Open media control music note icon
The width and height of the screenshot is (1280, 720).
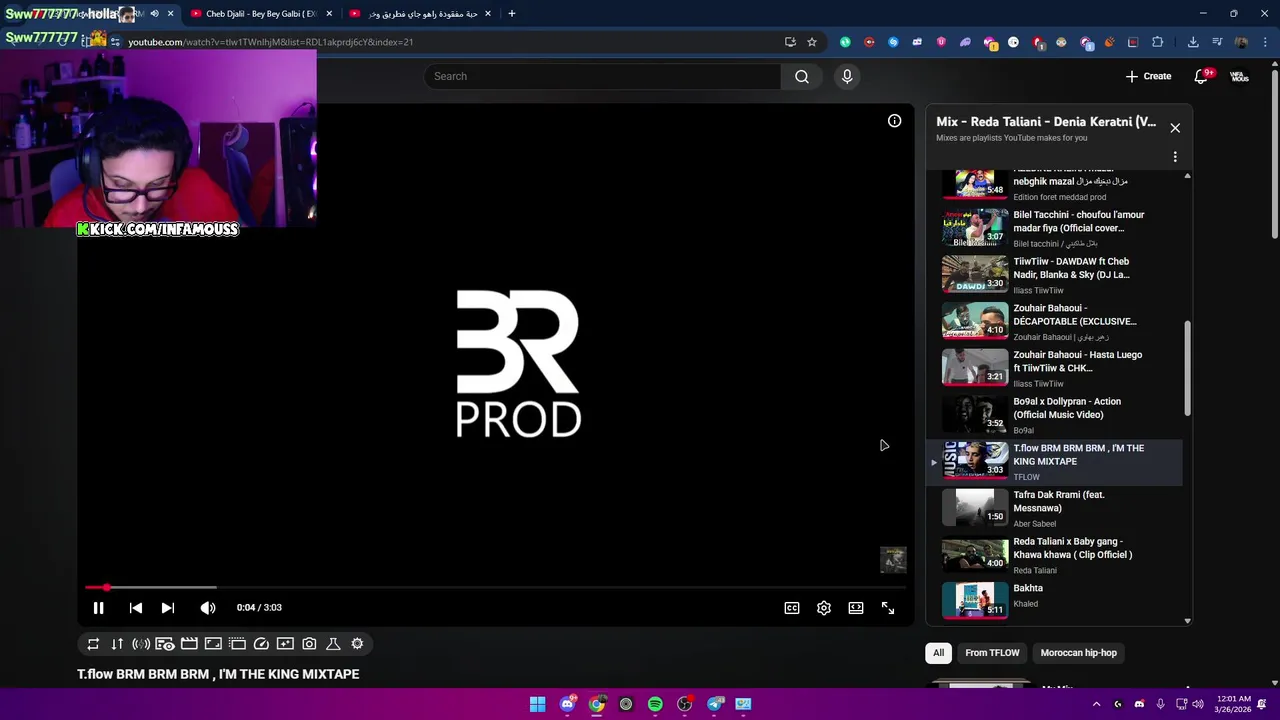click(1217, 42)
